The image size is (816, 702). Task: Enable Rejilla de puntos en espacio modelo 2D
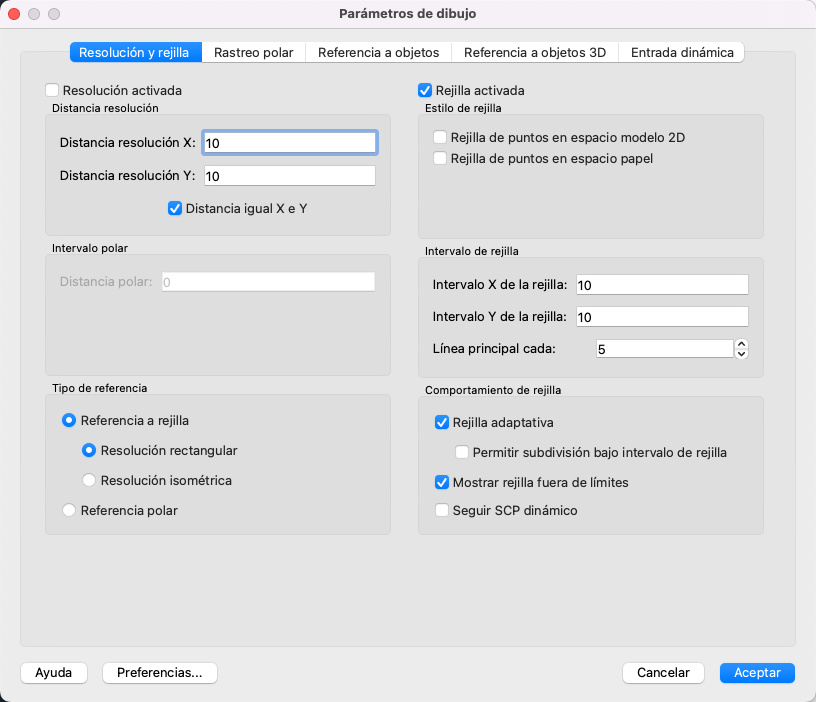click(x=440, y=137)
